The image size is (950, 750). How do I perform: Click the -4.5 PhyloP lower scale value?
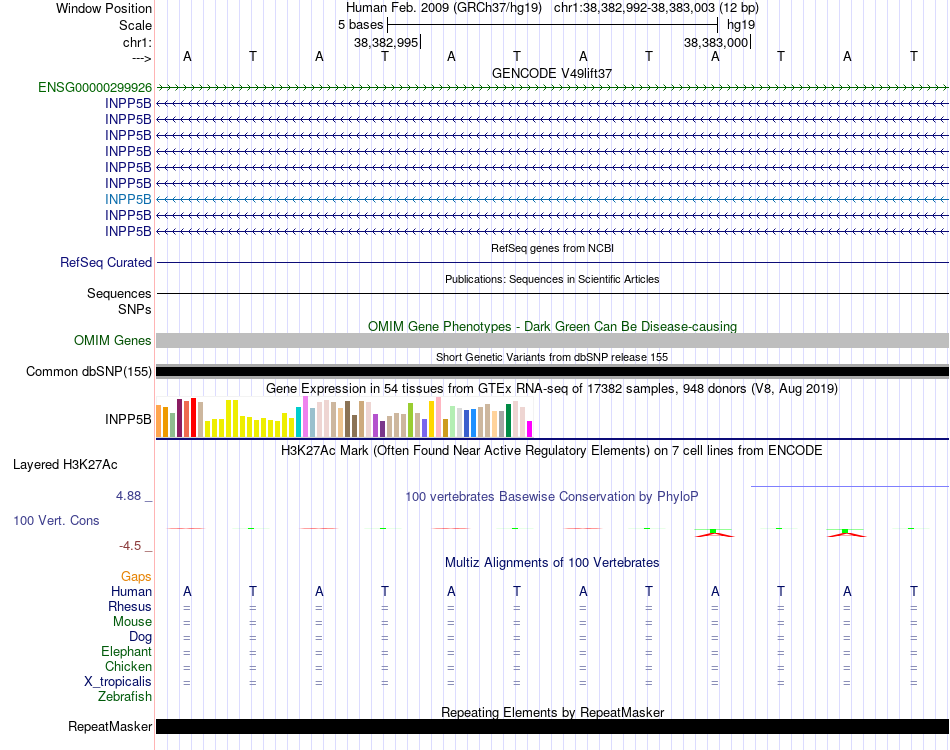click(x=130, y=546)
